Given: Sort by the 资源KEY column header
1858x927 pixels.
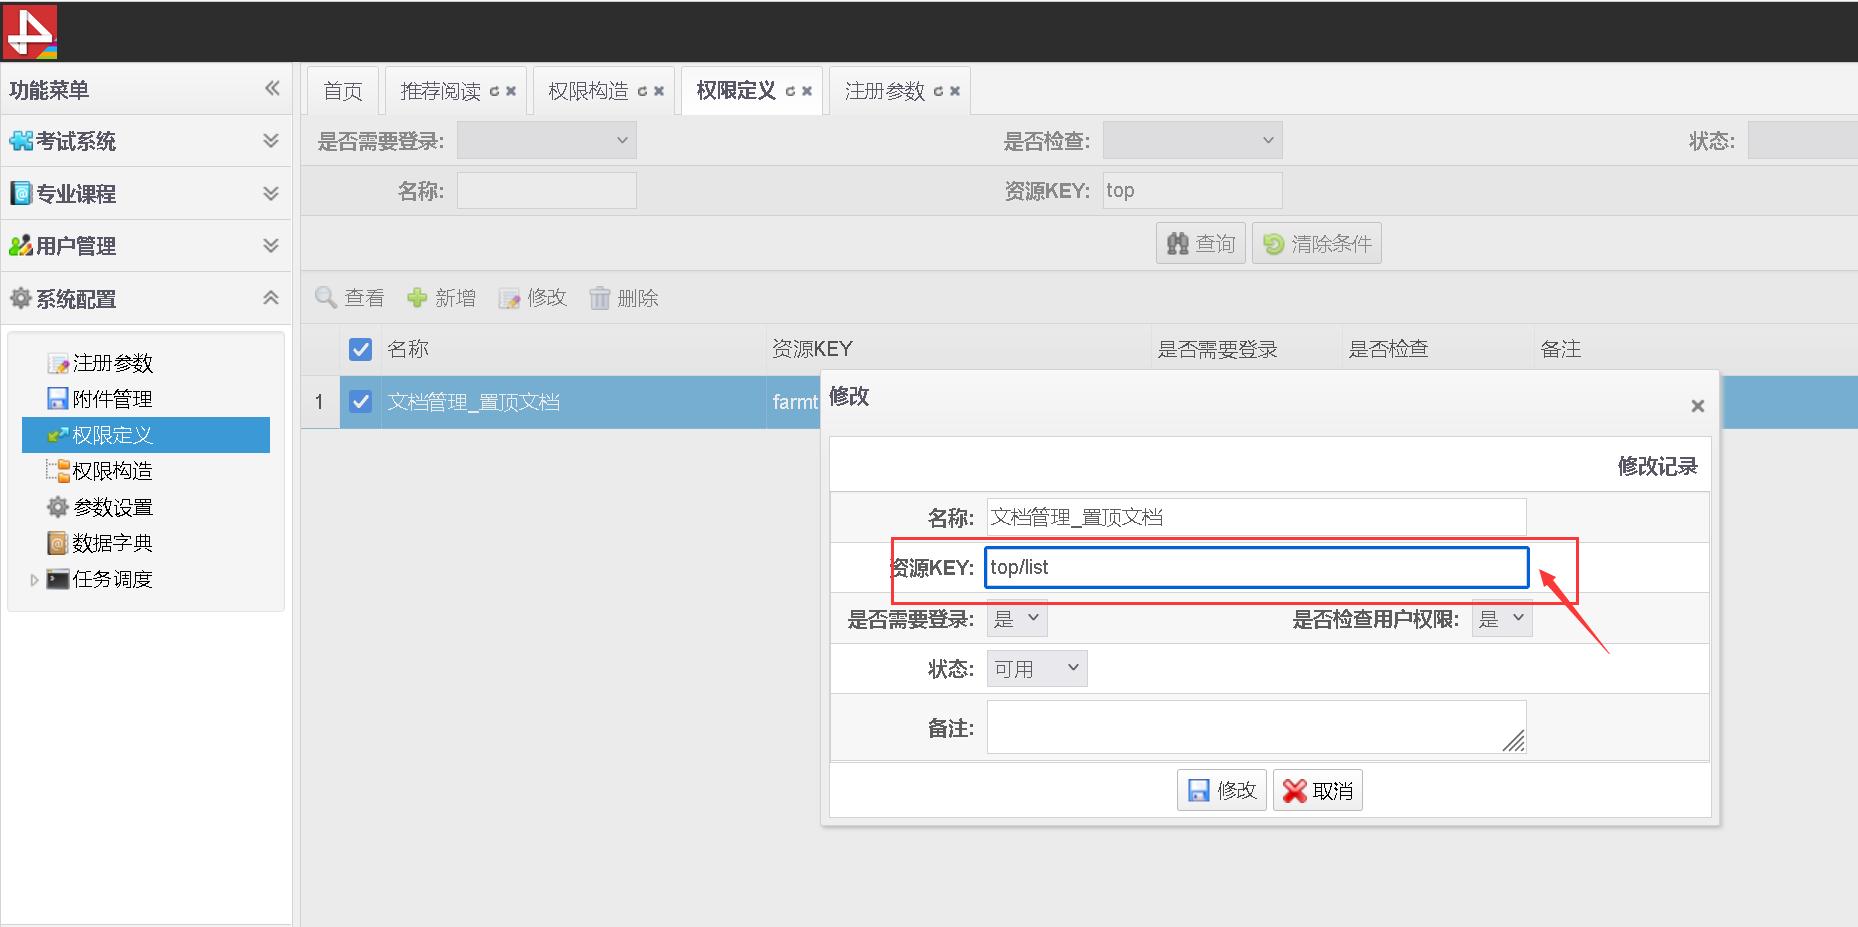Looking at the screenshot, I should (958, 349).
